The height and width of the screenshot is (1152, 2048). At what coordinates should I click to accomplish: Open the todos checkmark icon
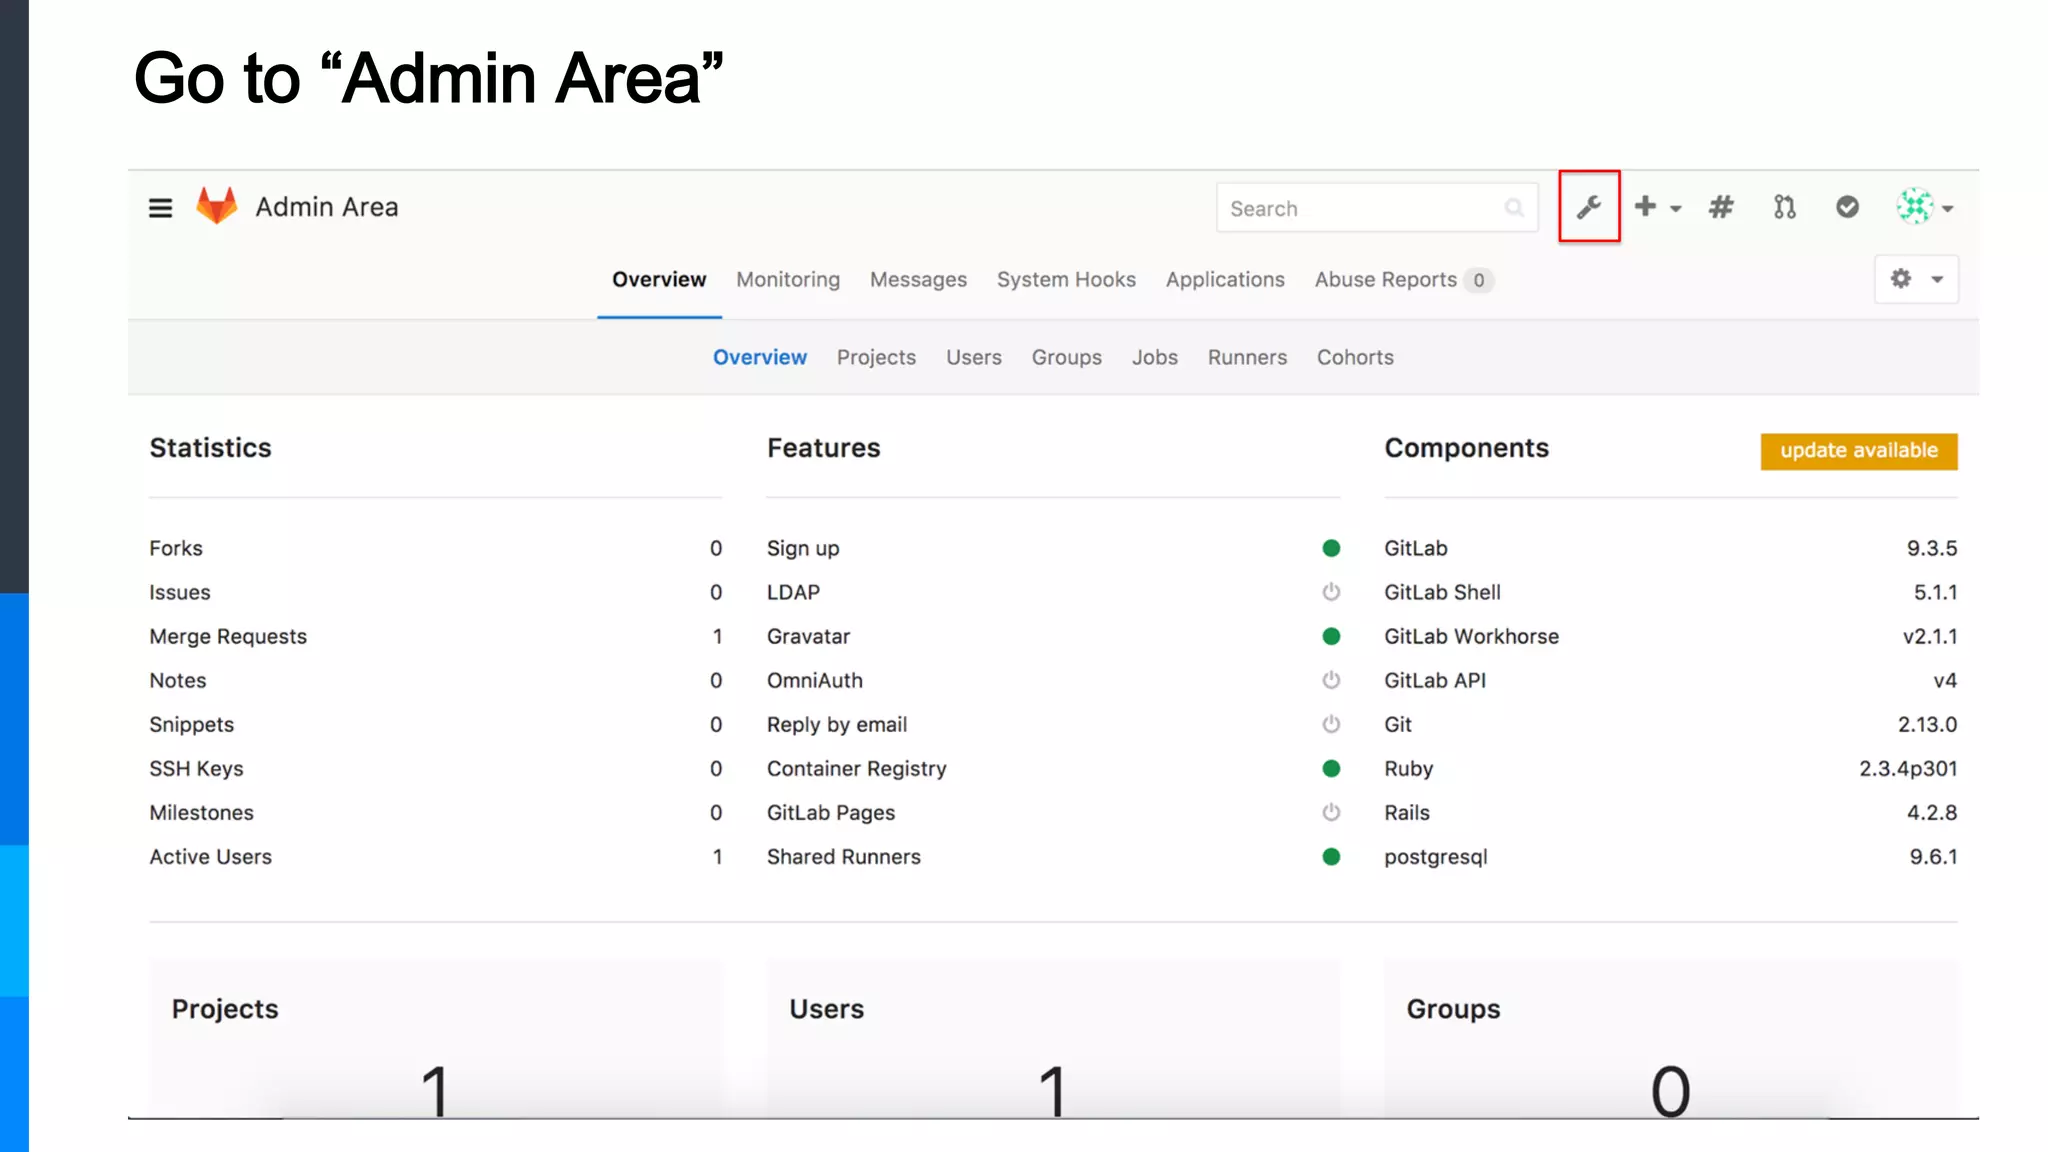point(1848,207)
